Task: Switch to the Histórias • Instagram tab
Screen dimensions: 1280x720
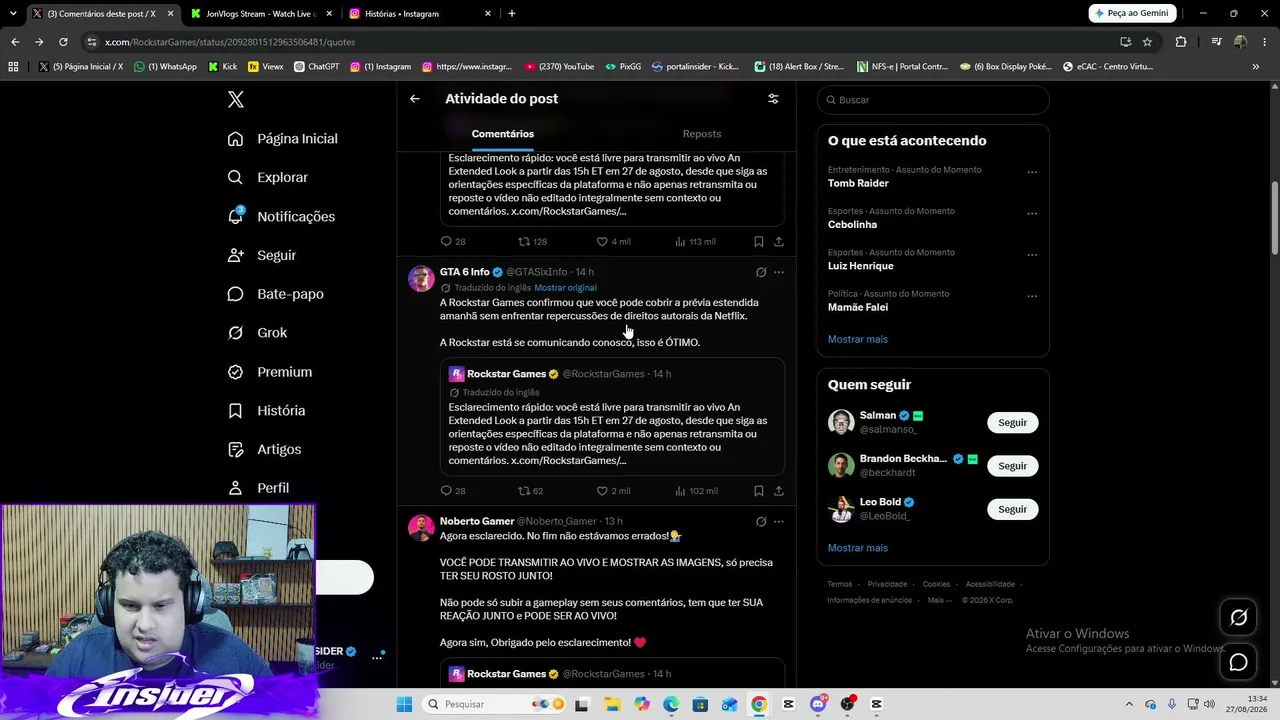Action: tap(421, 14)
